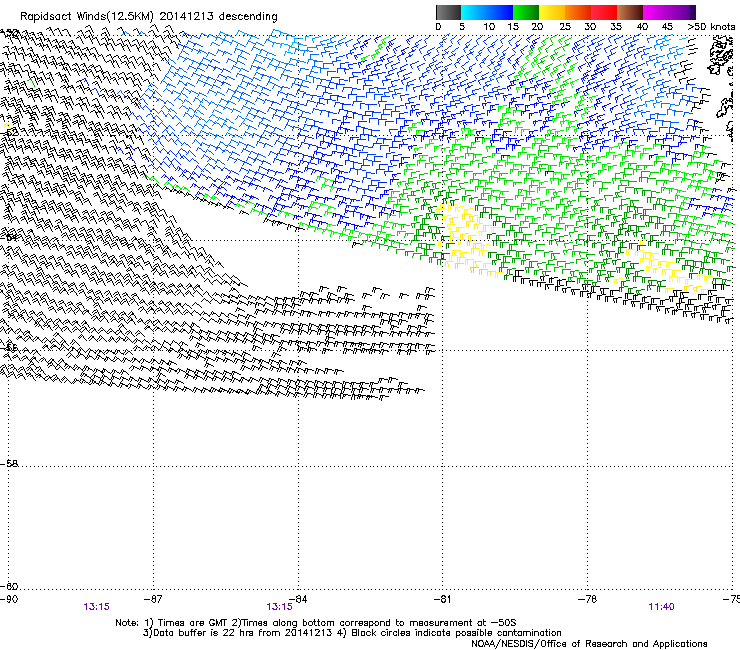Click the green 15-20 knots legend swatch

coord(526,12)
